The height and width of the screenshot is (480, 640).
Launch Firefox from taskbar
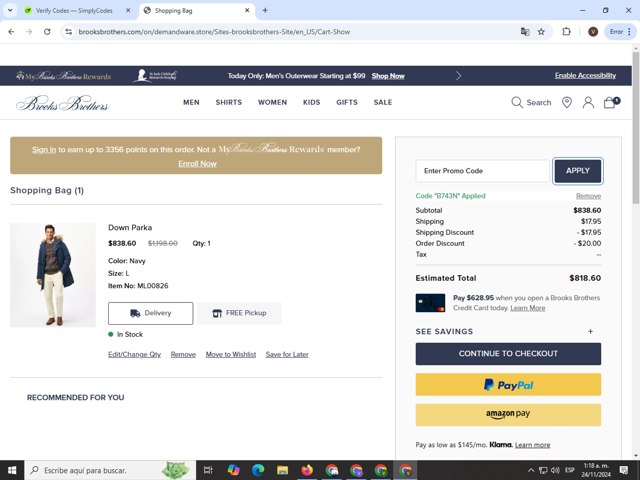(x=307, y=470)
